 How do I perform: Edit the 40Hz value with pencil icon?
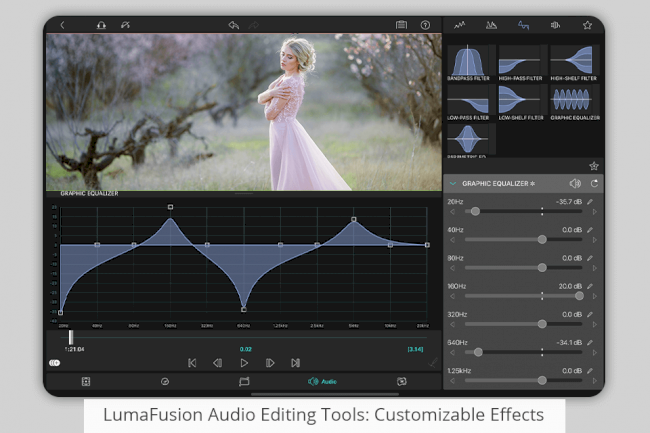[x=590, y=230]
